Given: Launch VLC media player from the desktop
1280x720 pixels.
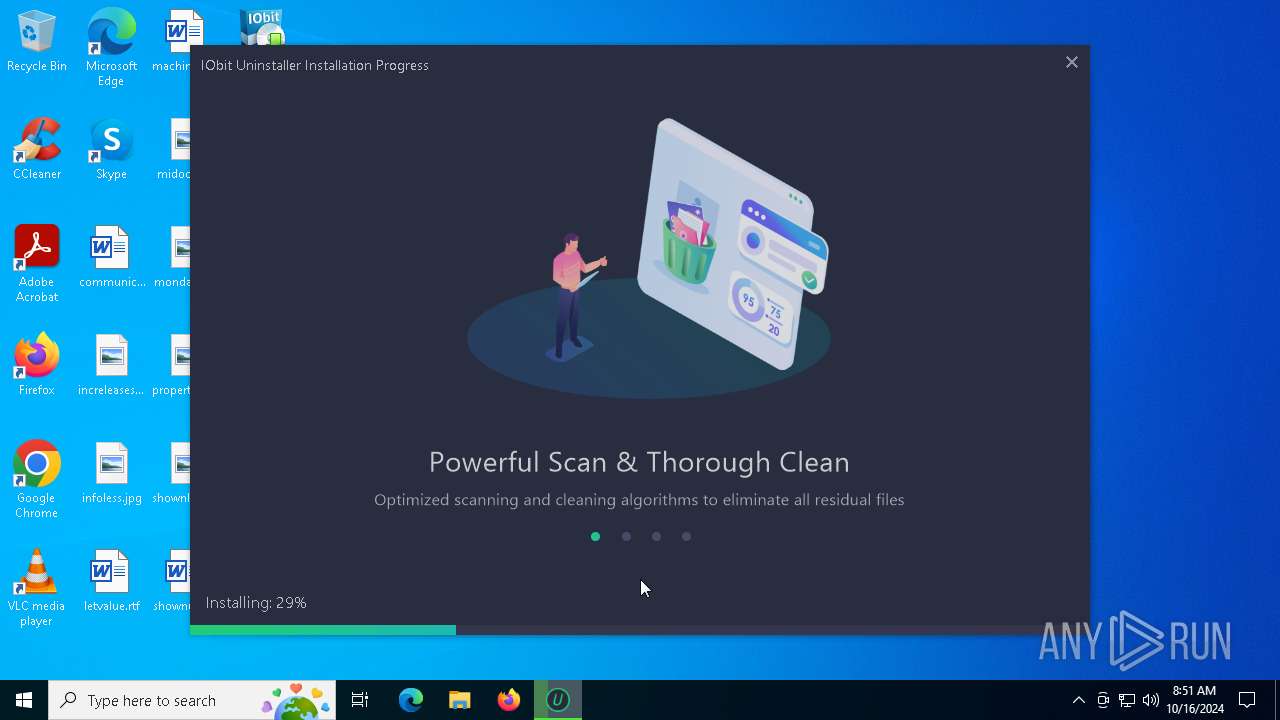Looking at the screenshot, I should coord(37,588).
